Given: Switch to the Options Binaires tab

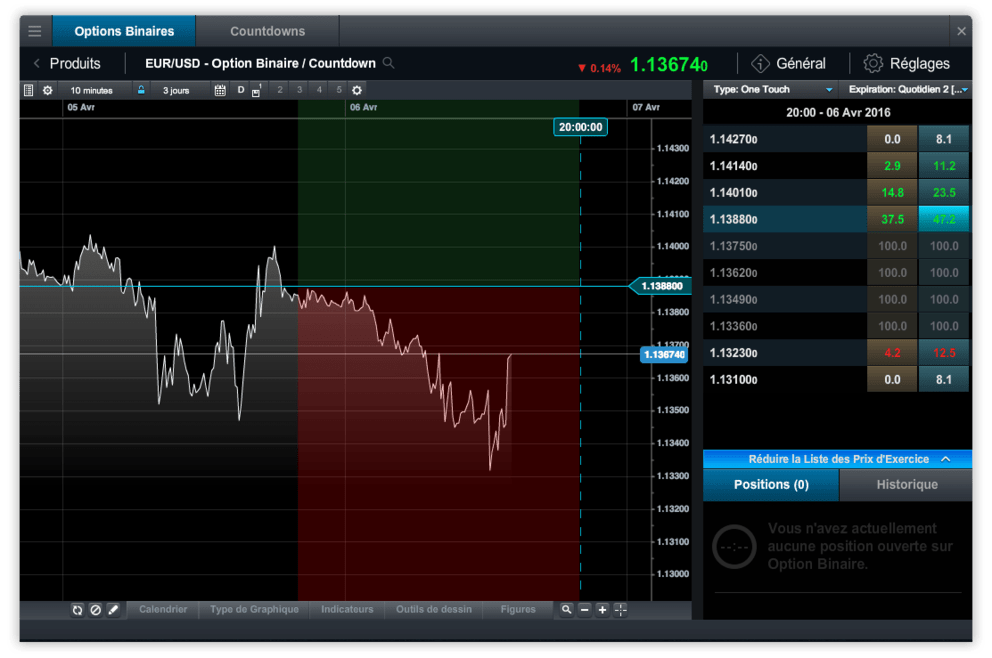Looking at the screenshot, I should click(x=124, y=31).
